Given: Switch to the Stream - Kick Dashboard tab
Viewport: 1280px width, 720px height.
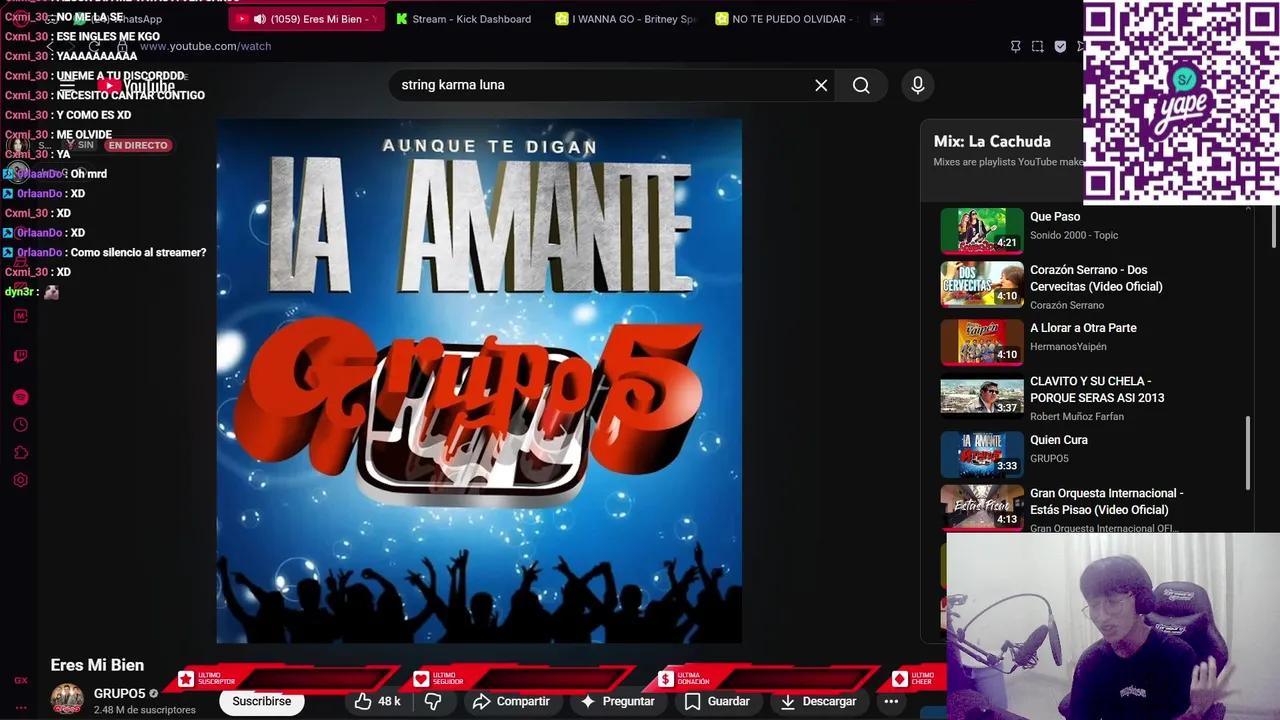Looking at the screenshot, I should pyautogui.click(x=463, y=19).
